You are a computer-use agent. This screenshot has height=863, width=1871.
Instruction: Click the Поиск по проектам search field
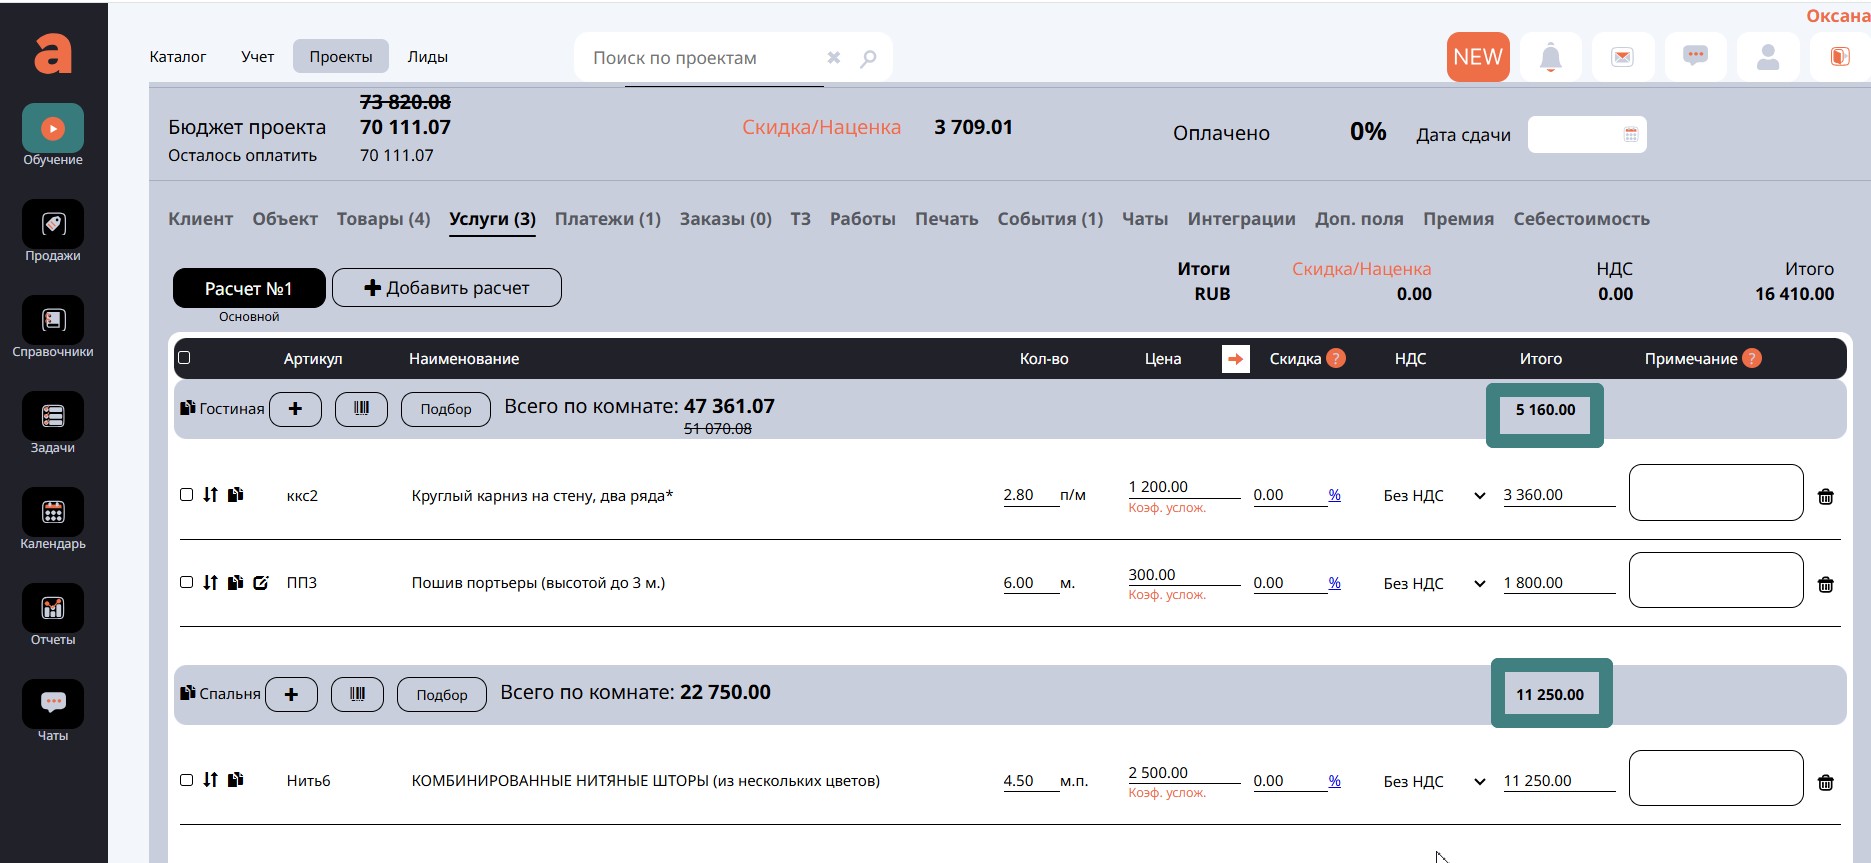coord(700,58)
